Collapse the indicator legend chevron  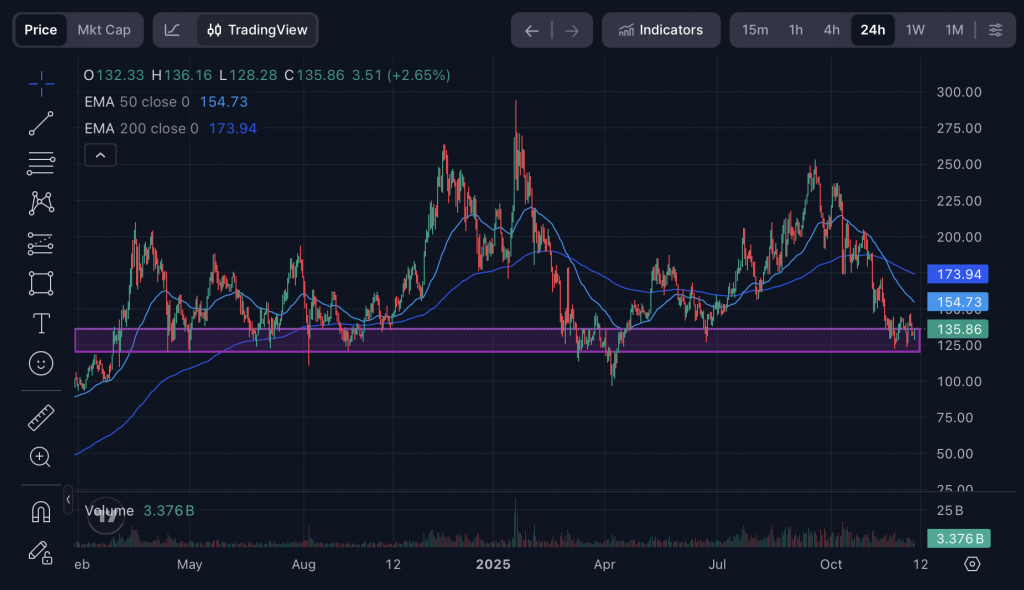click(x=101, y=155)
